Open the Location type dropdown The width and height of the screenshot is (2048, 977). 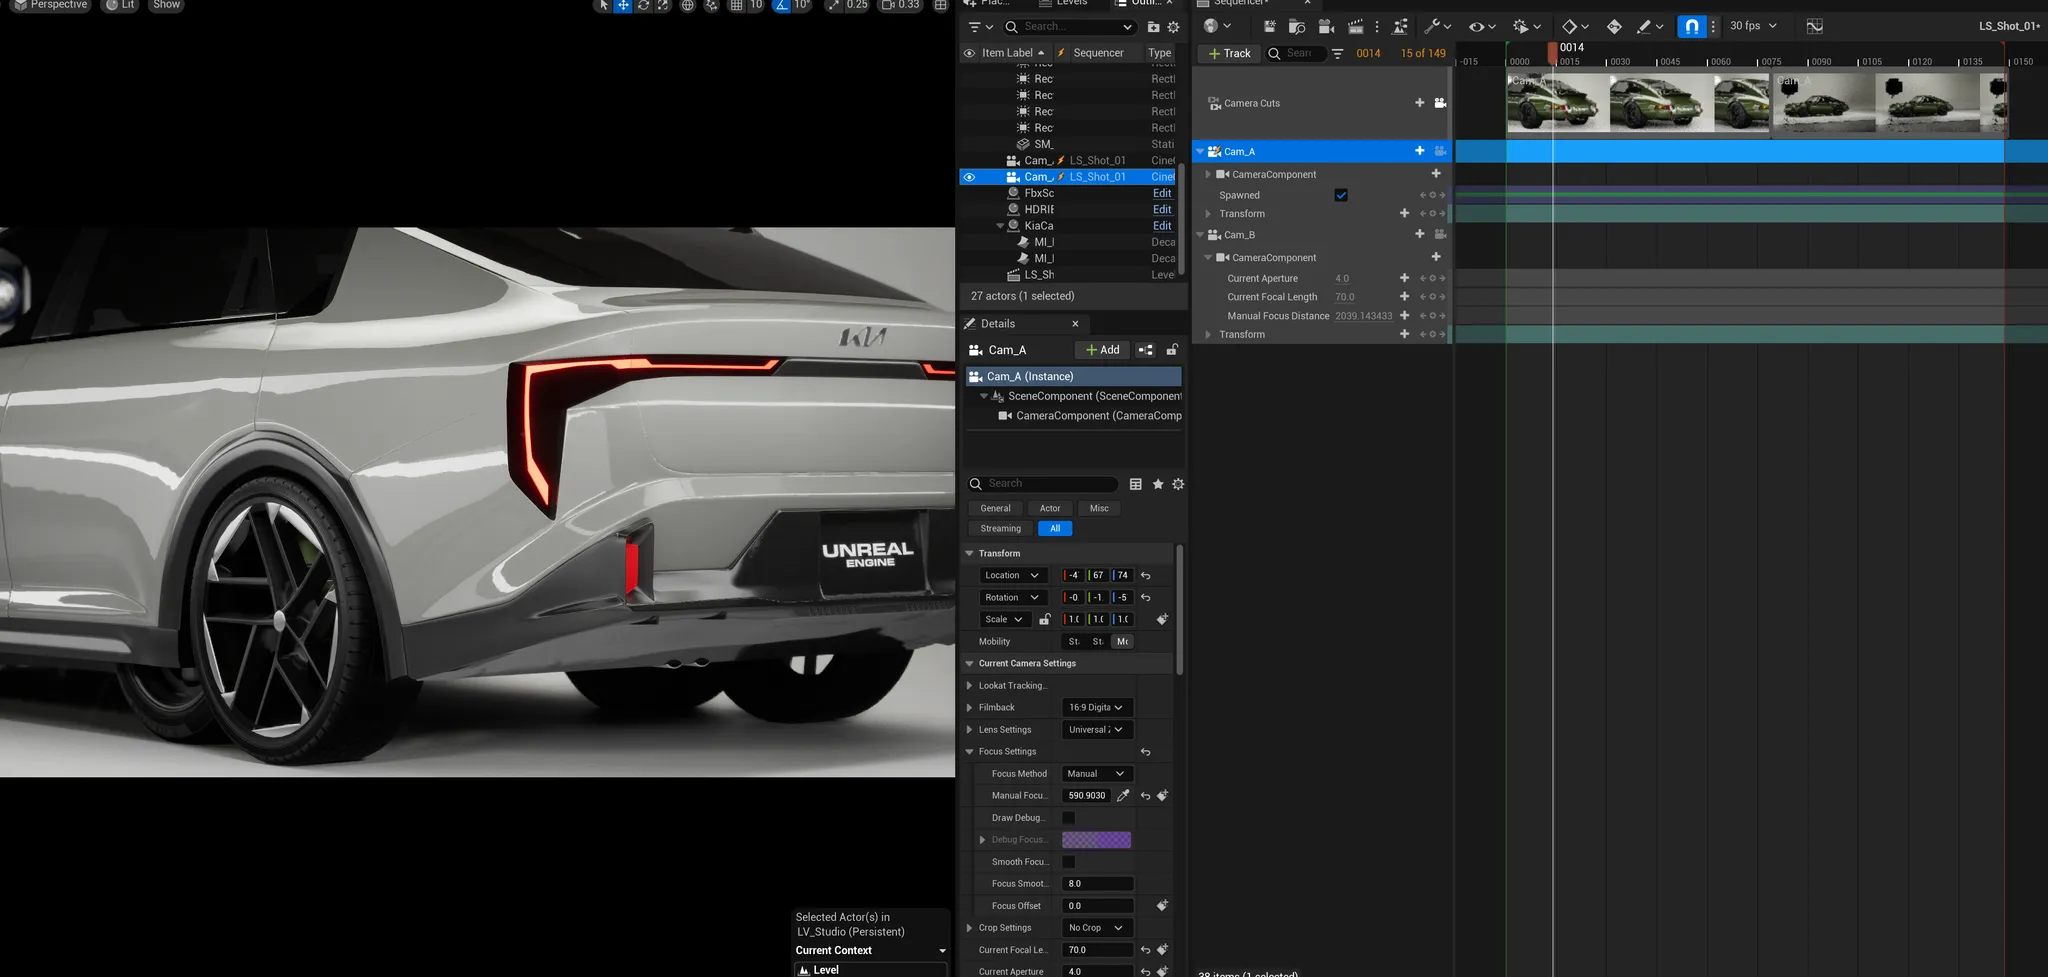pos(1012,576)
